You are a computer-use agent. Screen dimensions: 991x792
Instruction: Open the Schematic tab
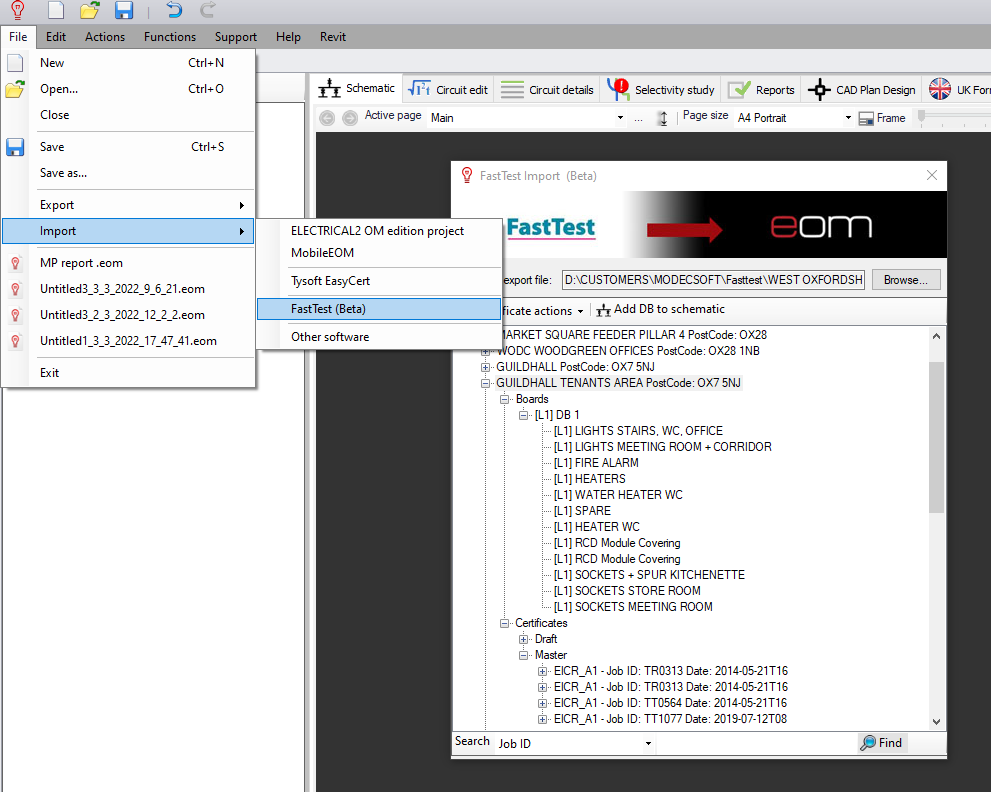[356, 88]
